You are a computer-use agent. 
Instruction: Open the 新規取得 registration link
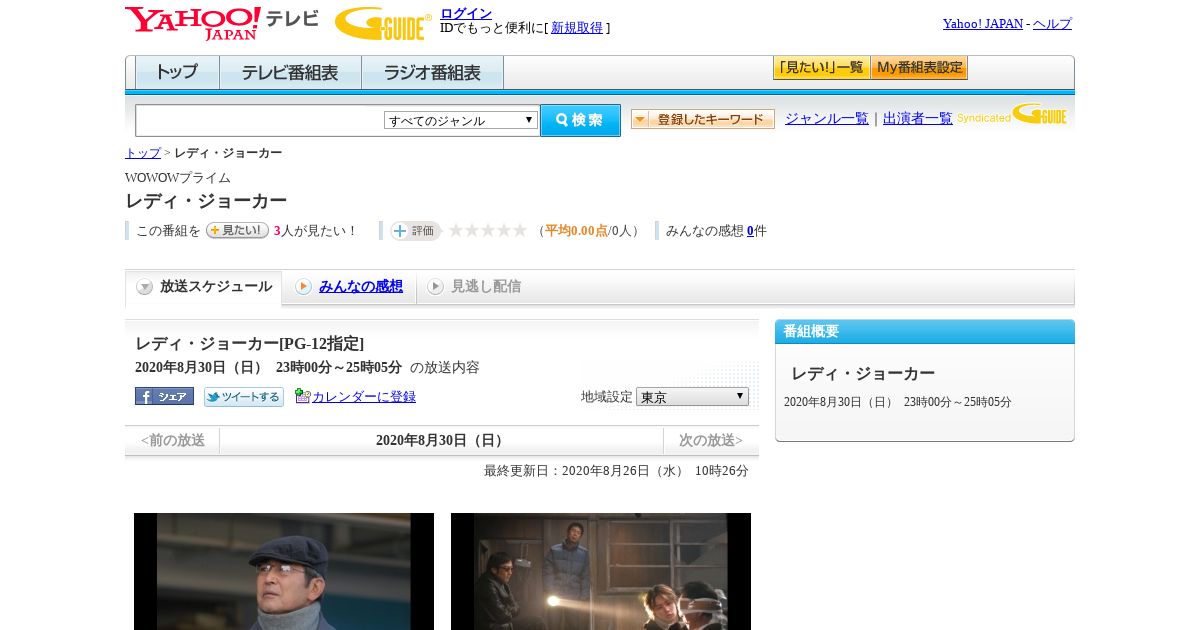[577, 28]
